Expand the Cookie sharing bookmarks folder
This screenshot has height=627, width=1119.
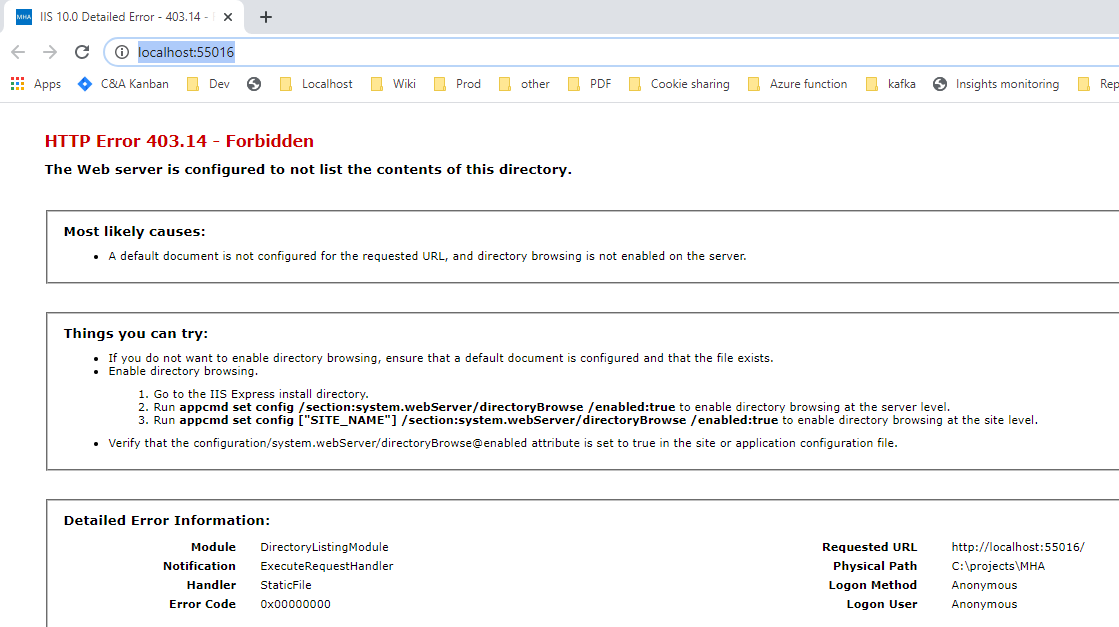click(679, 84)
